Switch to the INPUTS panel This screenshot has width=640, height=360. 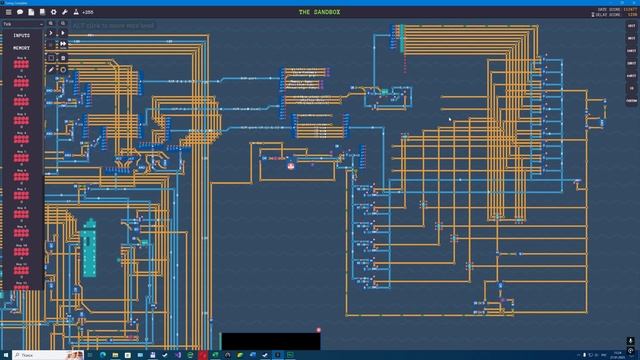pyautogui.click(x=22, y=36)
